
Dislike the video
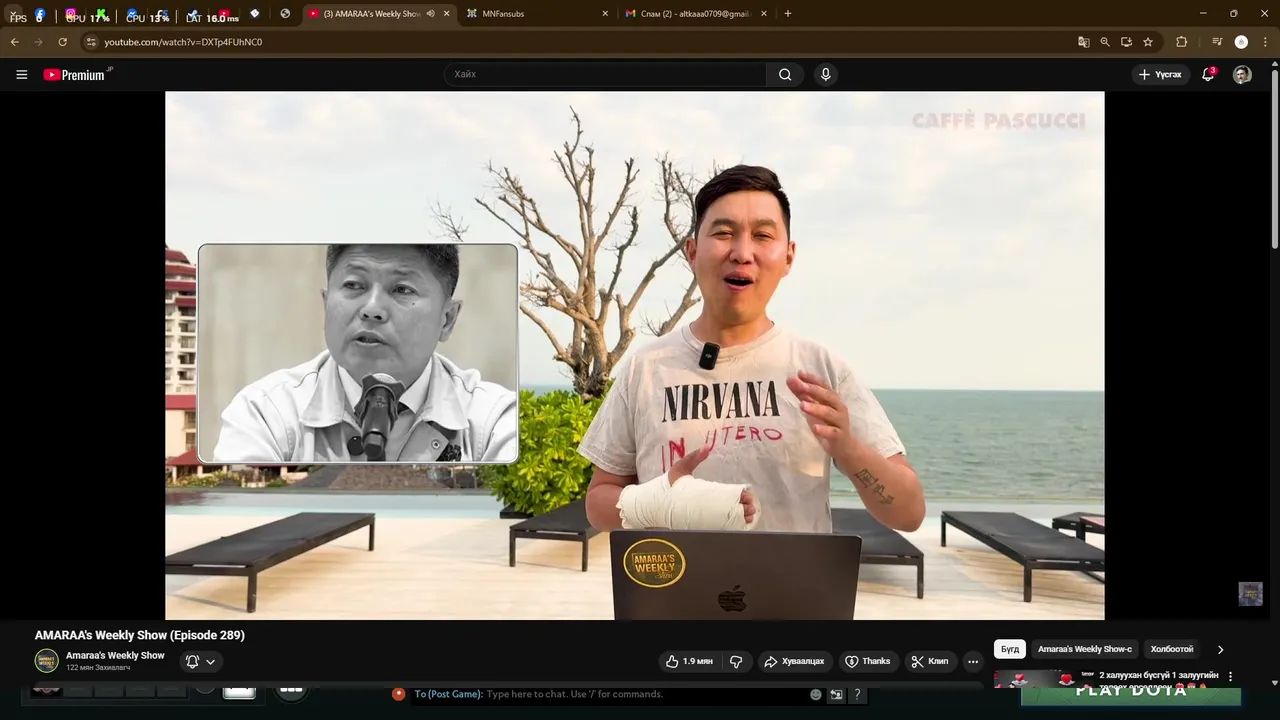point(736,661)
